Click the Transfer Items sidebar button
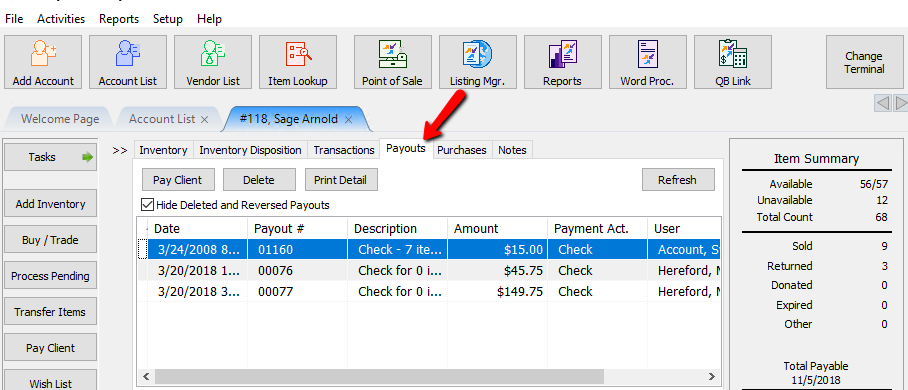Viewport: 908px width, 390px height. click(x=50, y=312)
